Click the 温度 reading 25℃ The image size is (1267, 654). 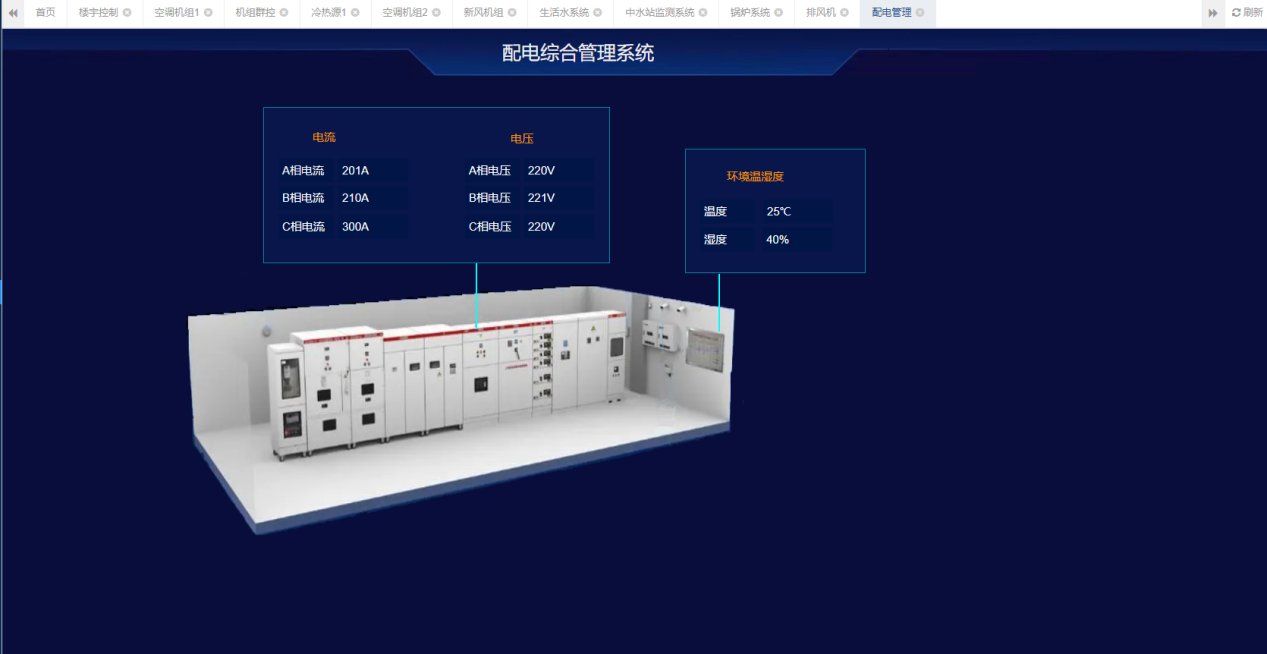(x=779, y=212)
